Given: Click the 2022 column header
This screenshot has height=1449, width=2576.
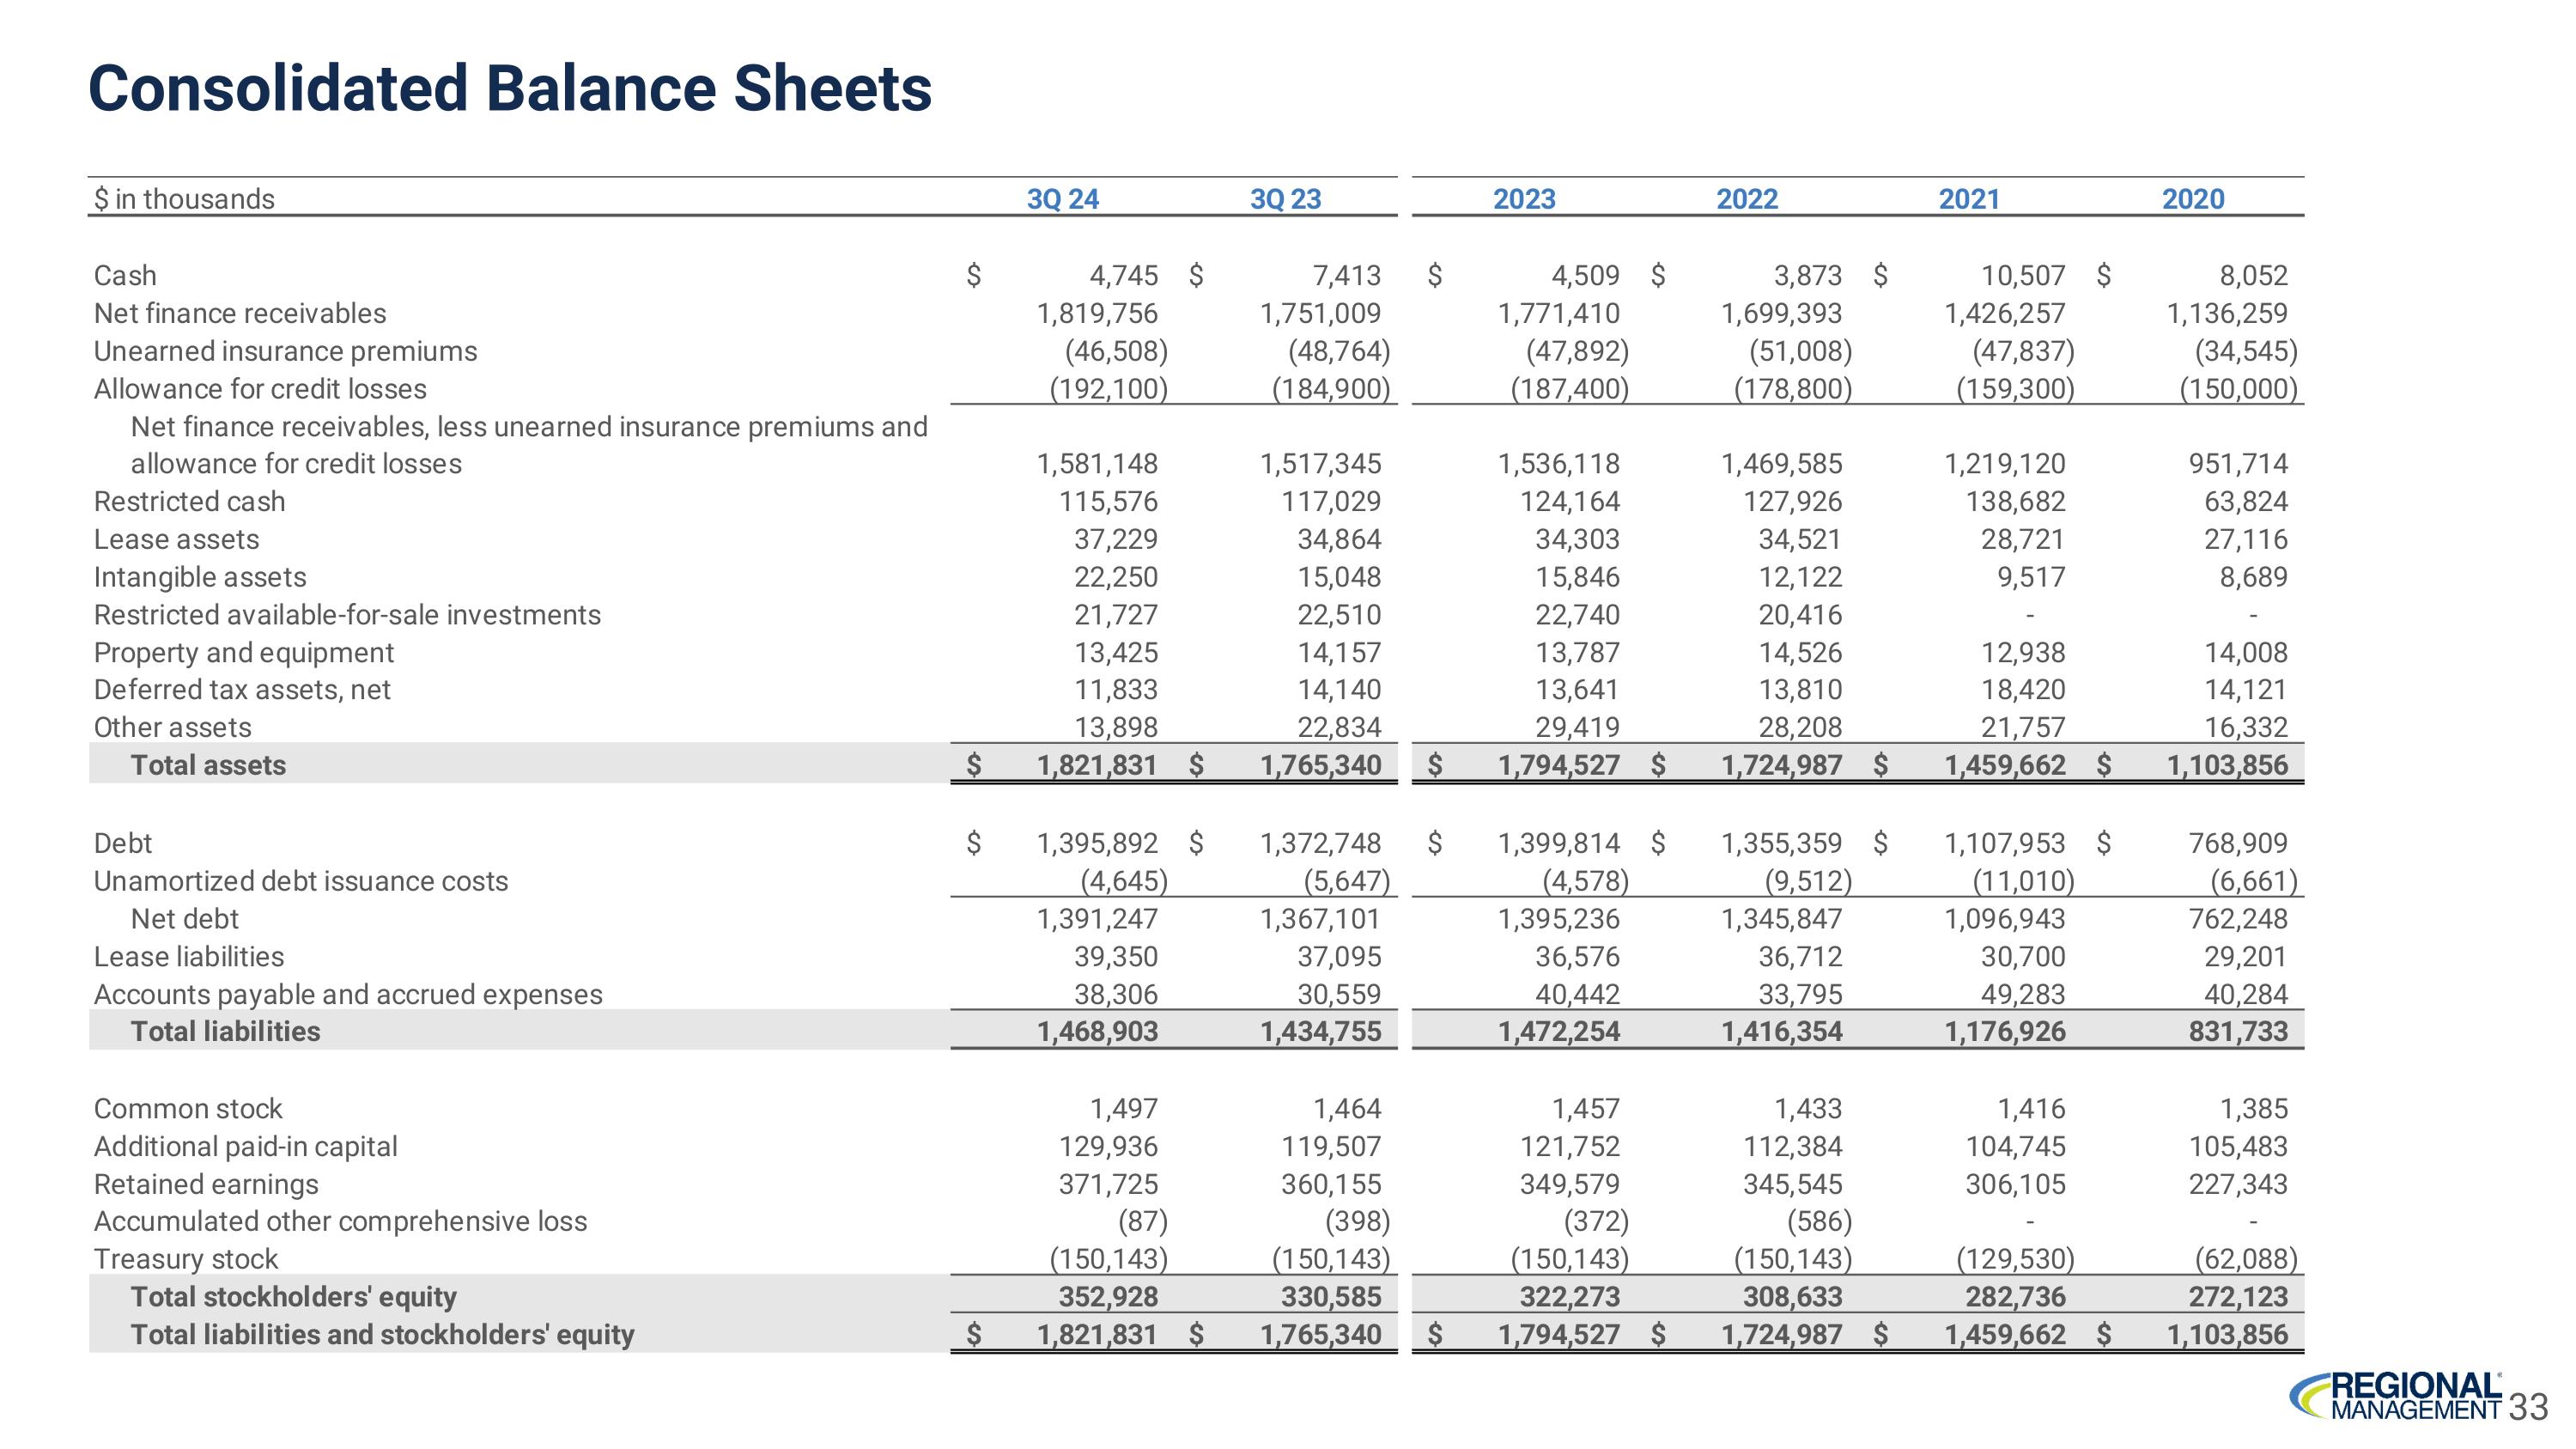Looking at the screenshot, I should coord(1747,199).
